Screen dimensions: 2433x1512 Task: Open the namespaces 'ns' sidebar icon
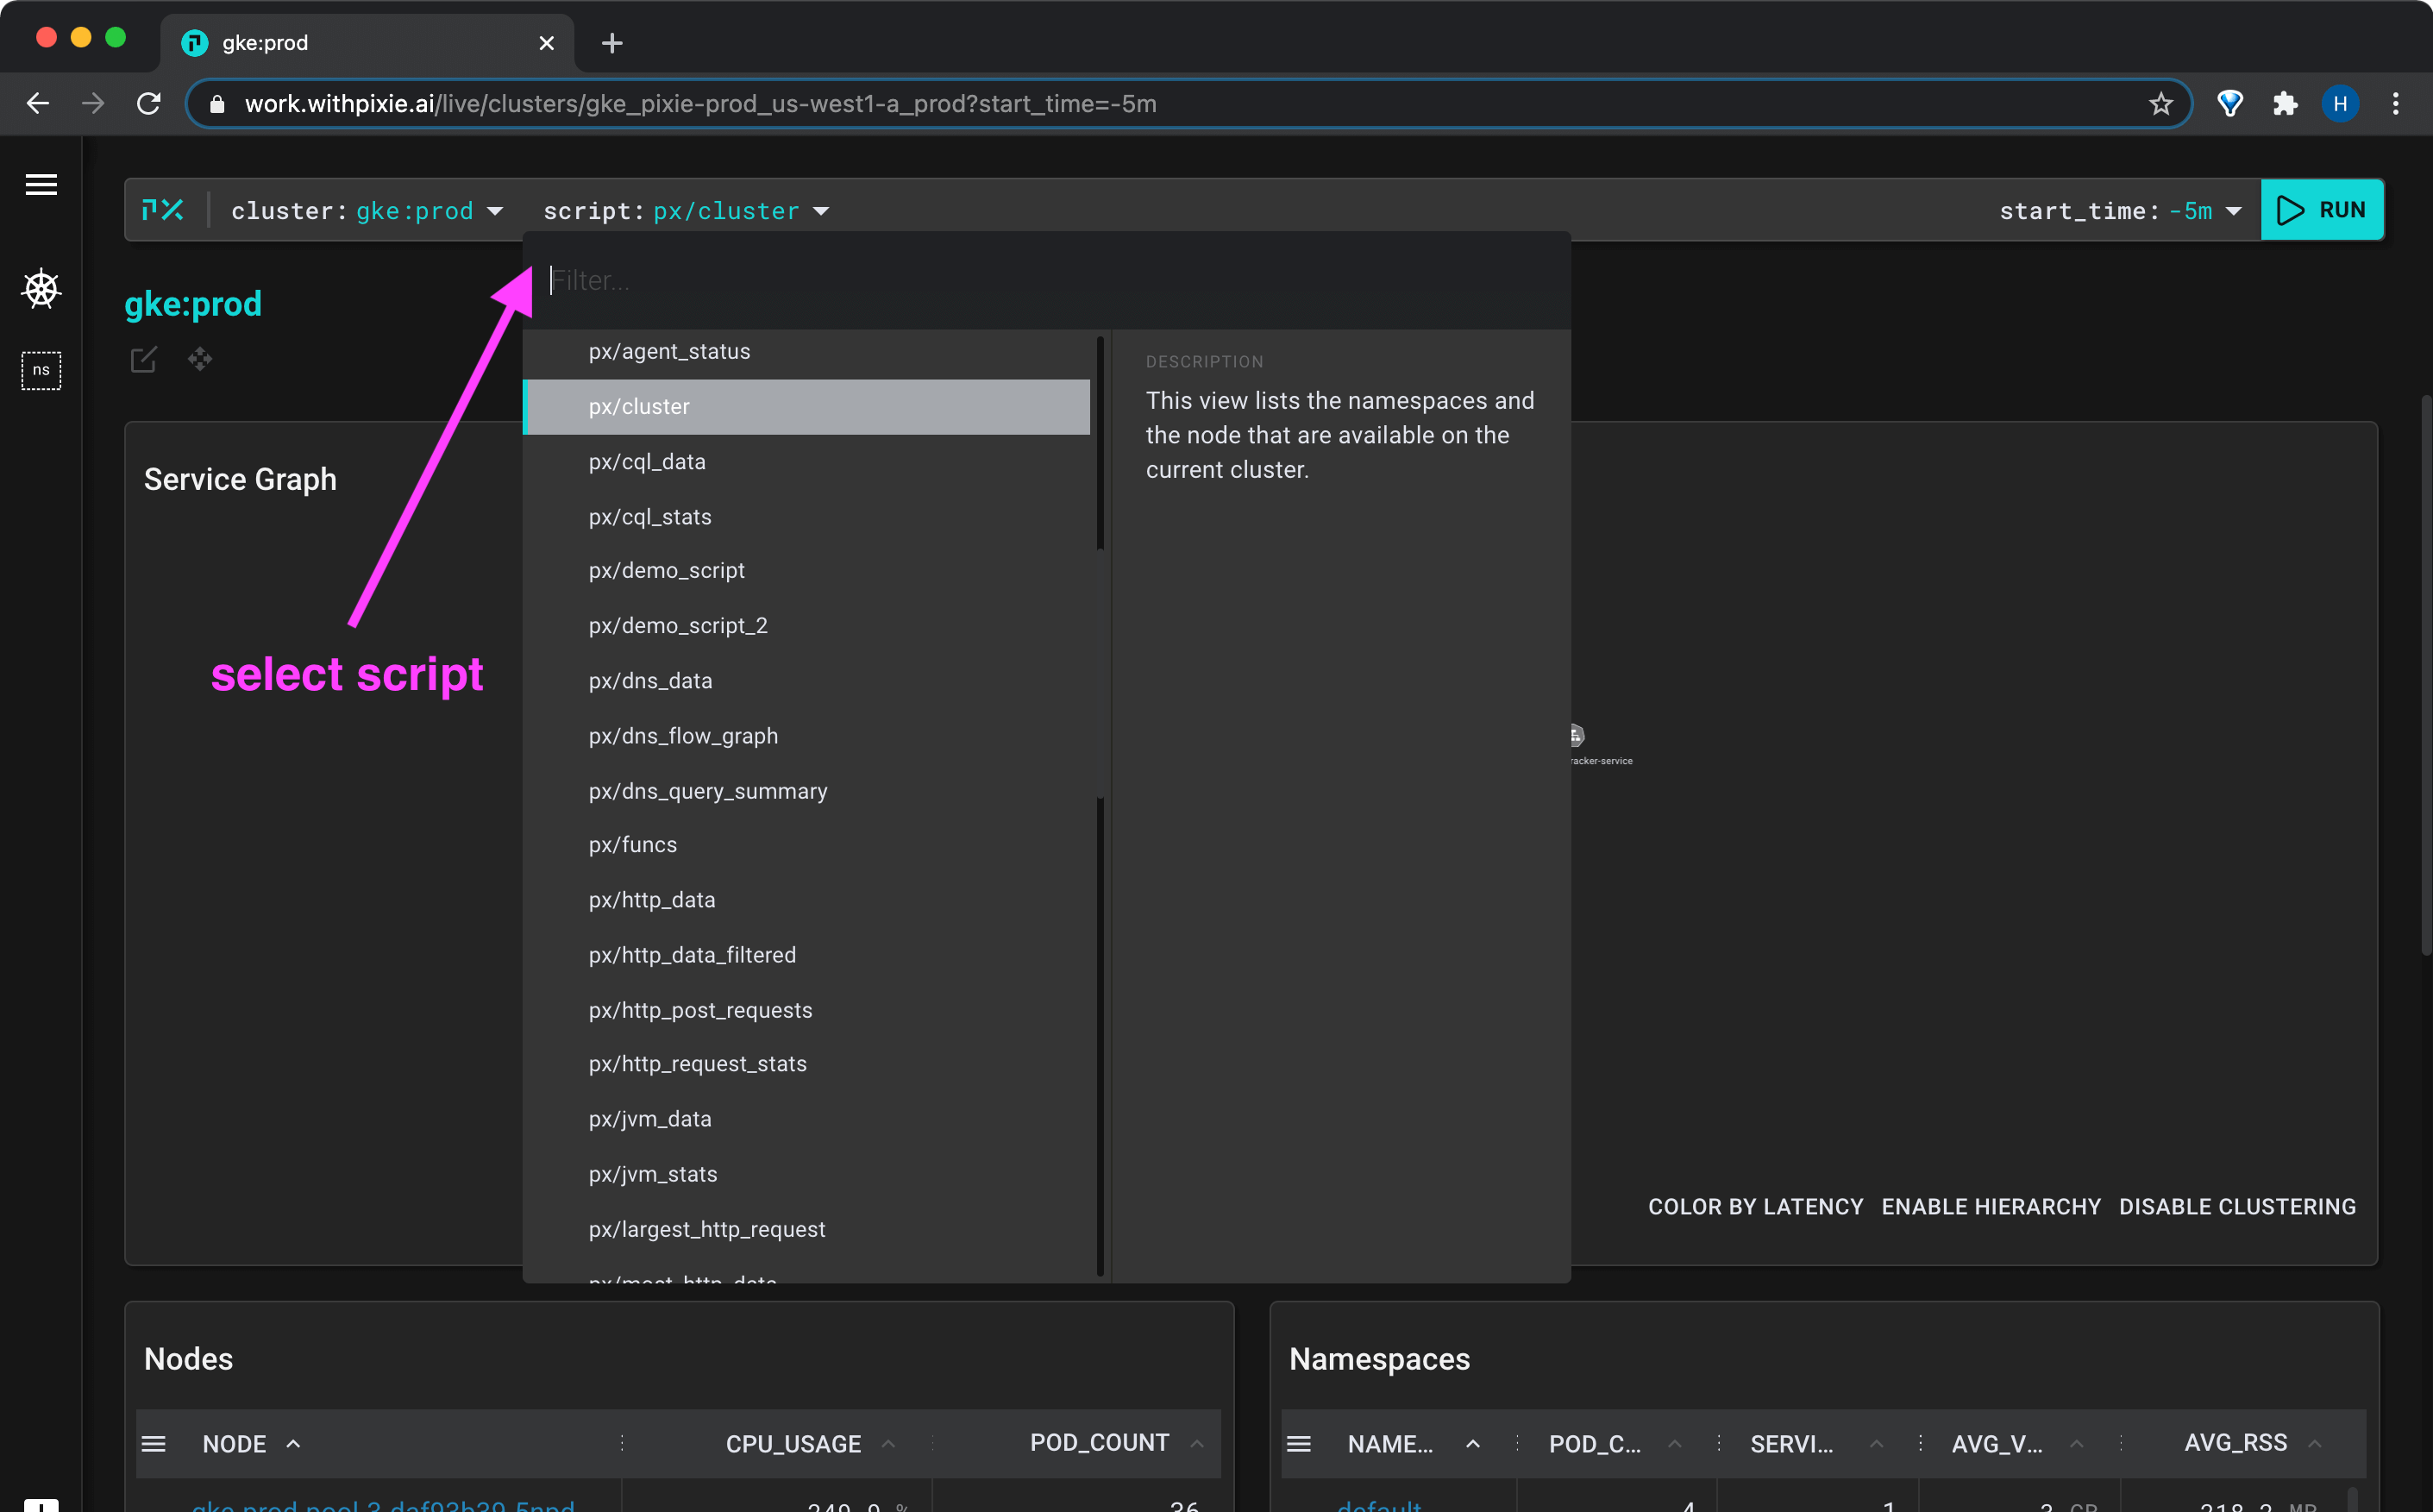41,370
